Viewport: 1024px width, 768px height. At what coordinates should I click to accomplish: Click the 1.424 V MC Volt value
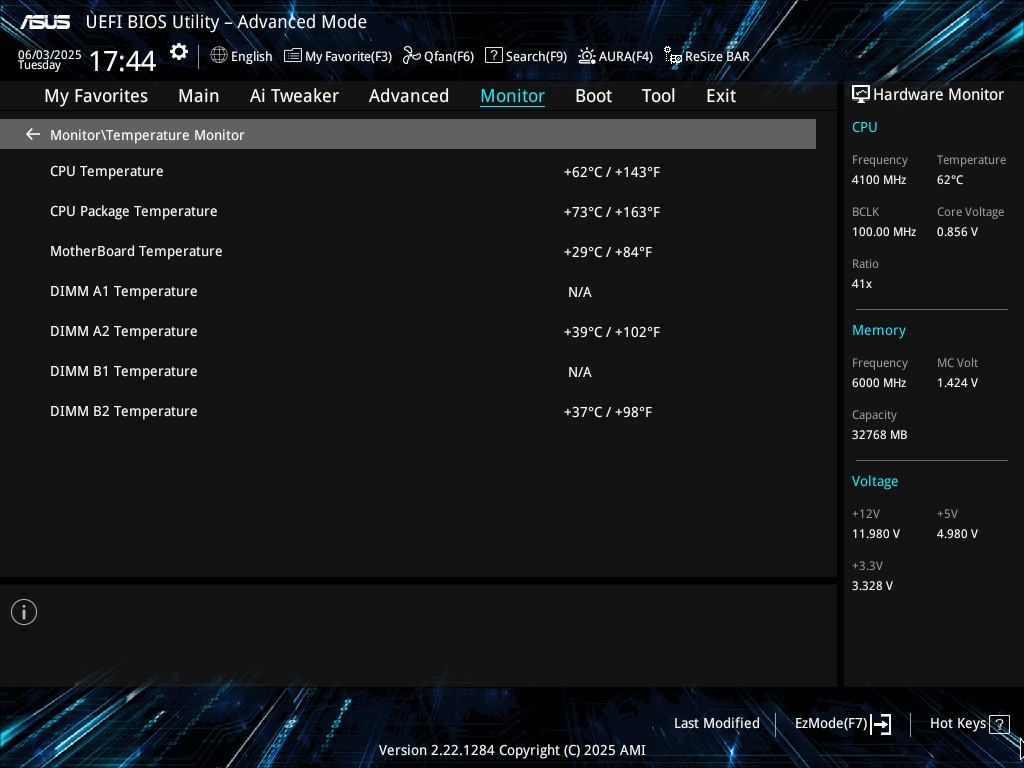957,383
